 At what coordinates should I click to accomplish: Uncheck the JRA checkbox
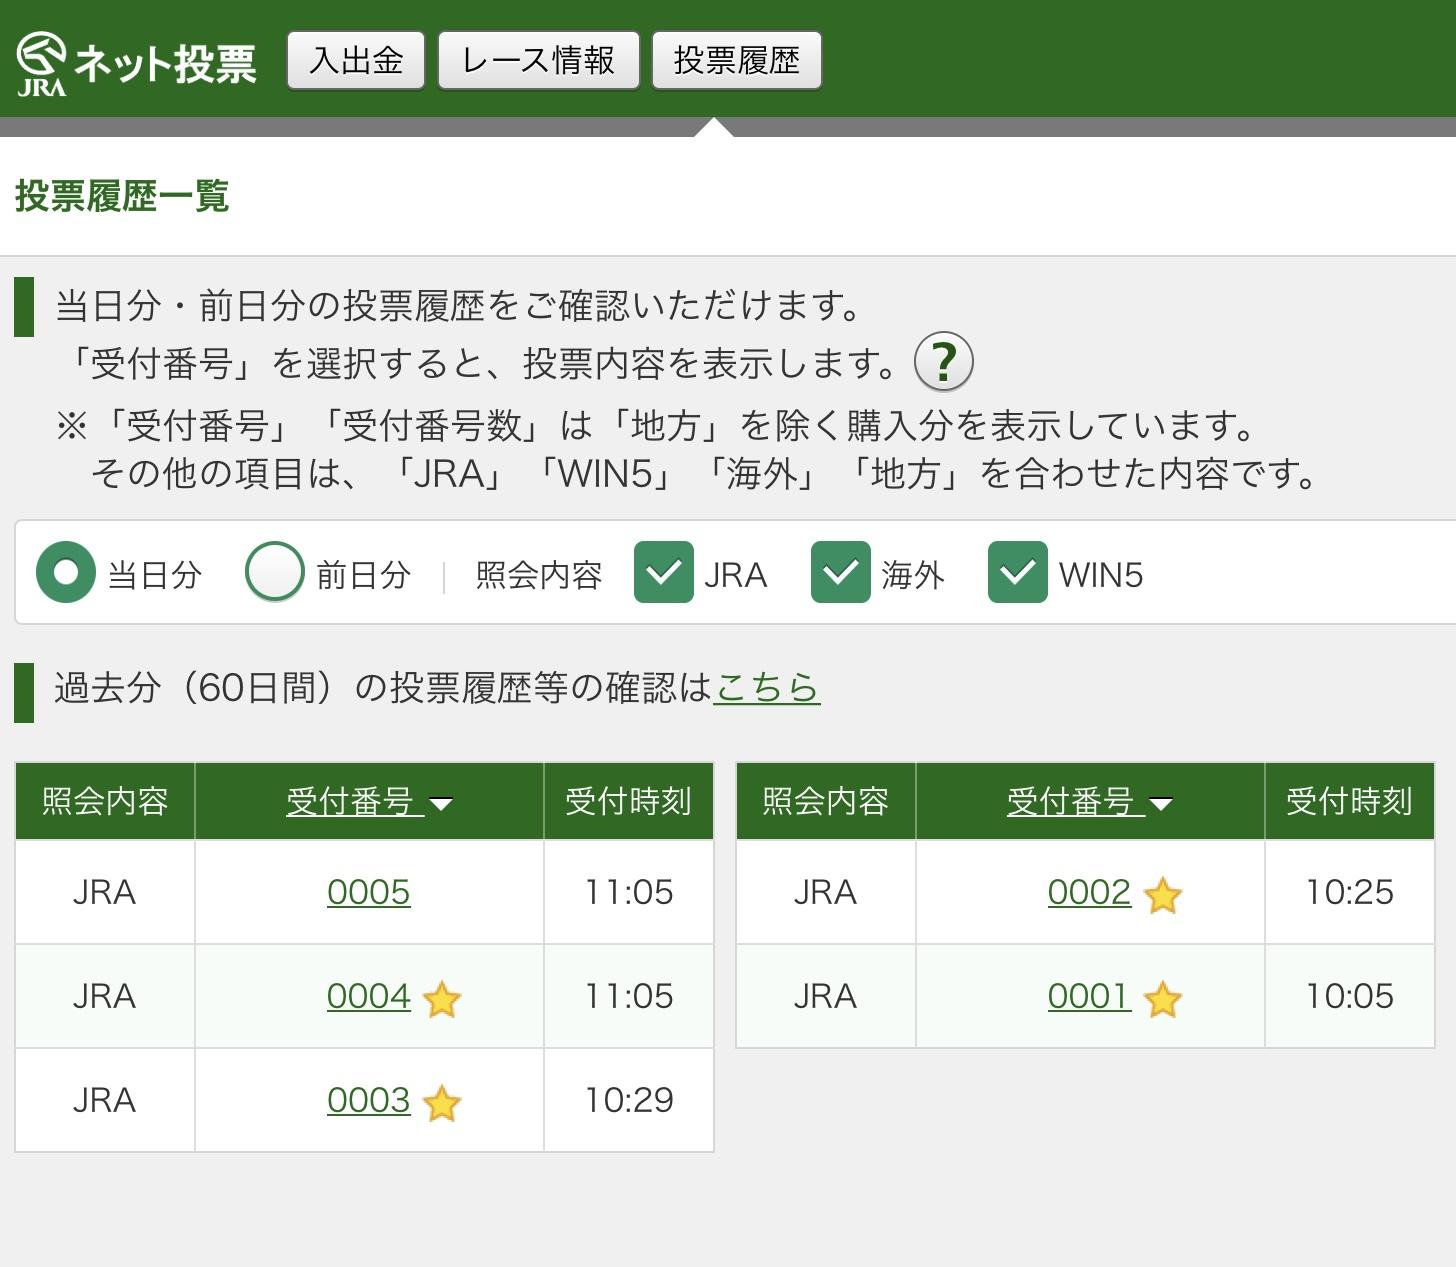coord(664,572)
